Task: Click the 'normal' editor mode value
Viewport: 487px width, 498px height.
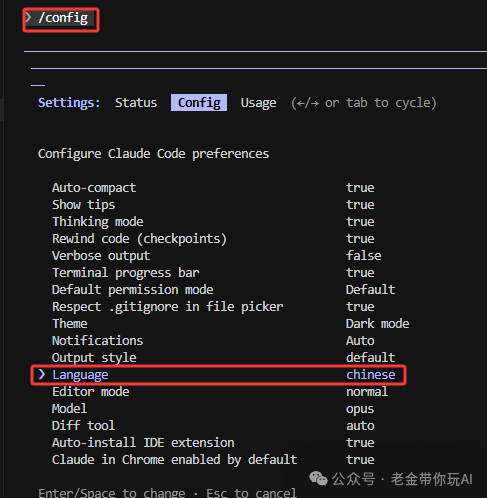Action: coord(367,392)
